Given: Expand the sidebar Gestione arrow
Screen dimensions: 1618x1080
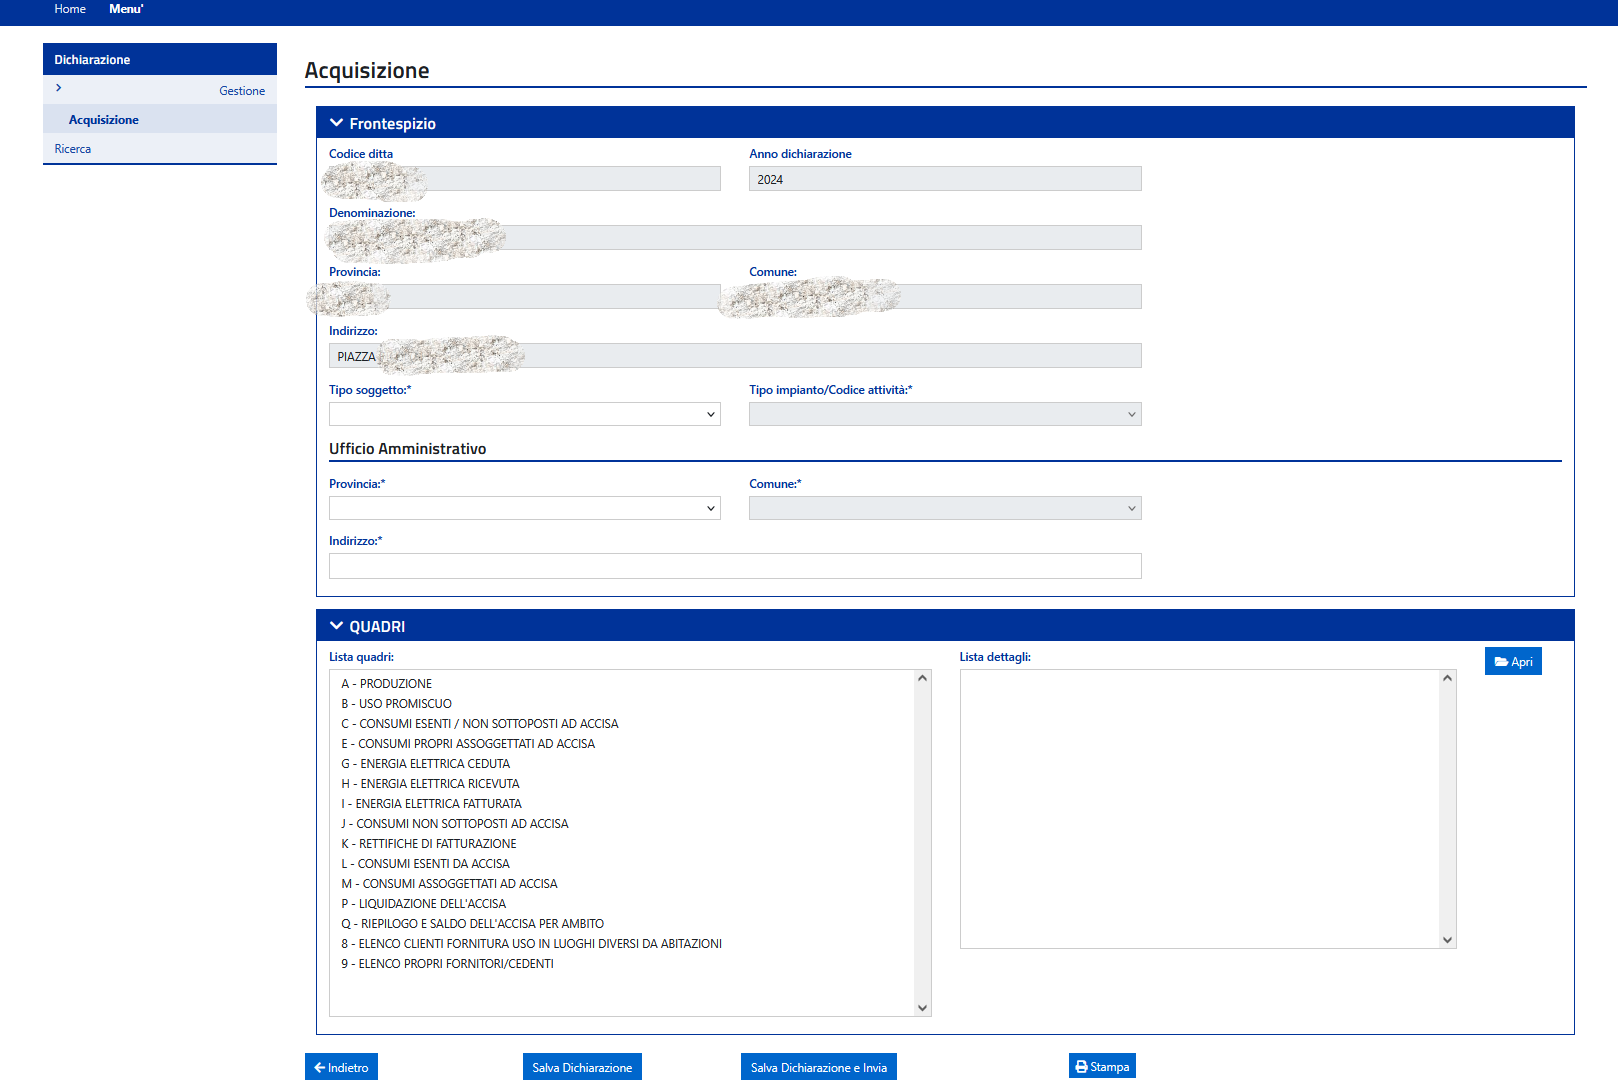Looking at the screenshot, I should pos(59,88).
